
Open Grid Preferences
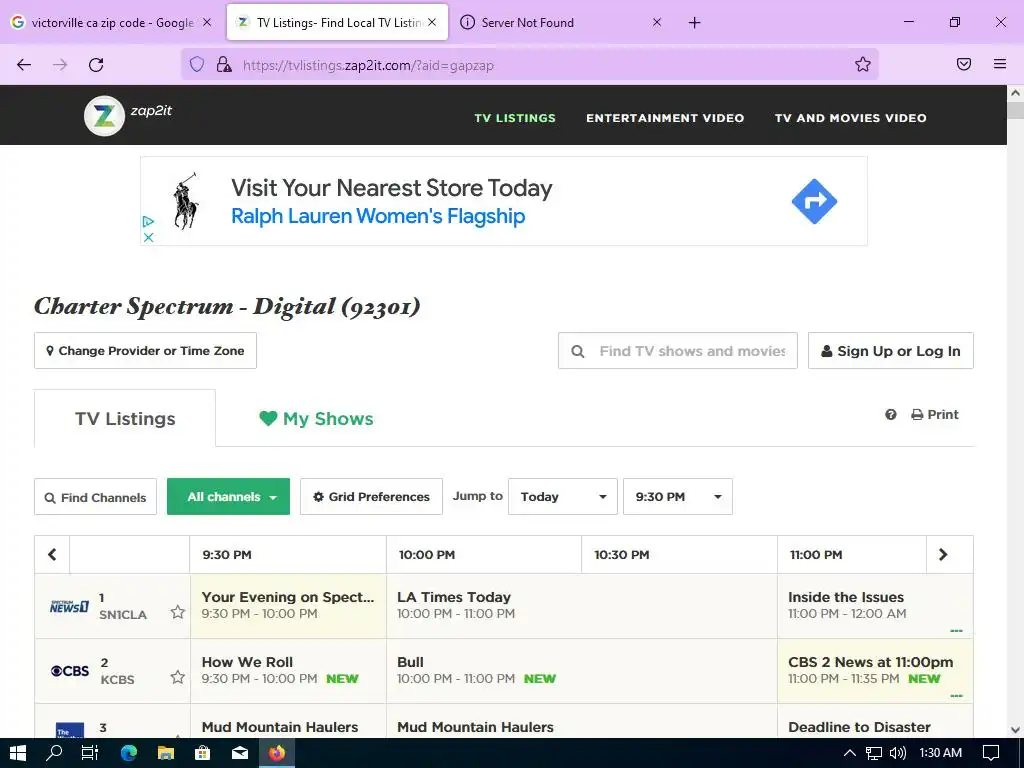coord(371,496)
